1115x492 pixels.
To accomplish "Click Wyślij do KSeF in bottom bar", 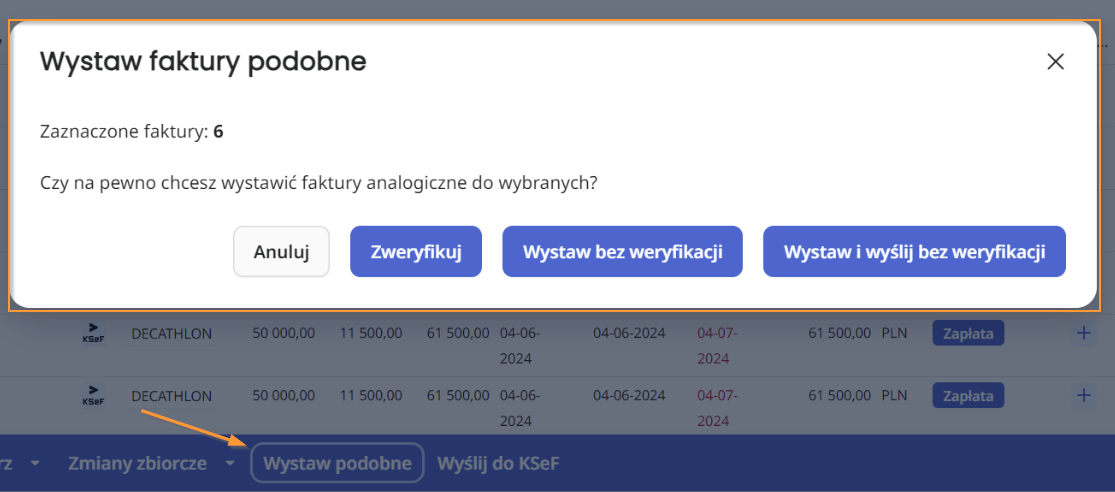I will click(498, 464).
